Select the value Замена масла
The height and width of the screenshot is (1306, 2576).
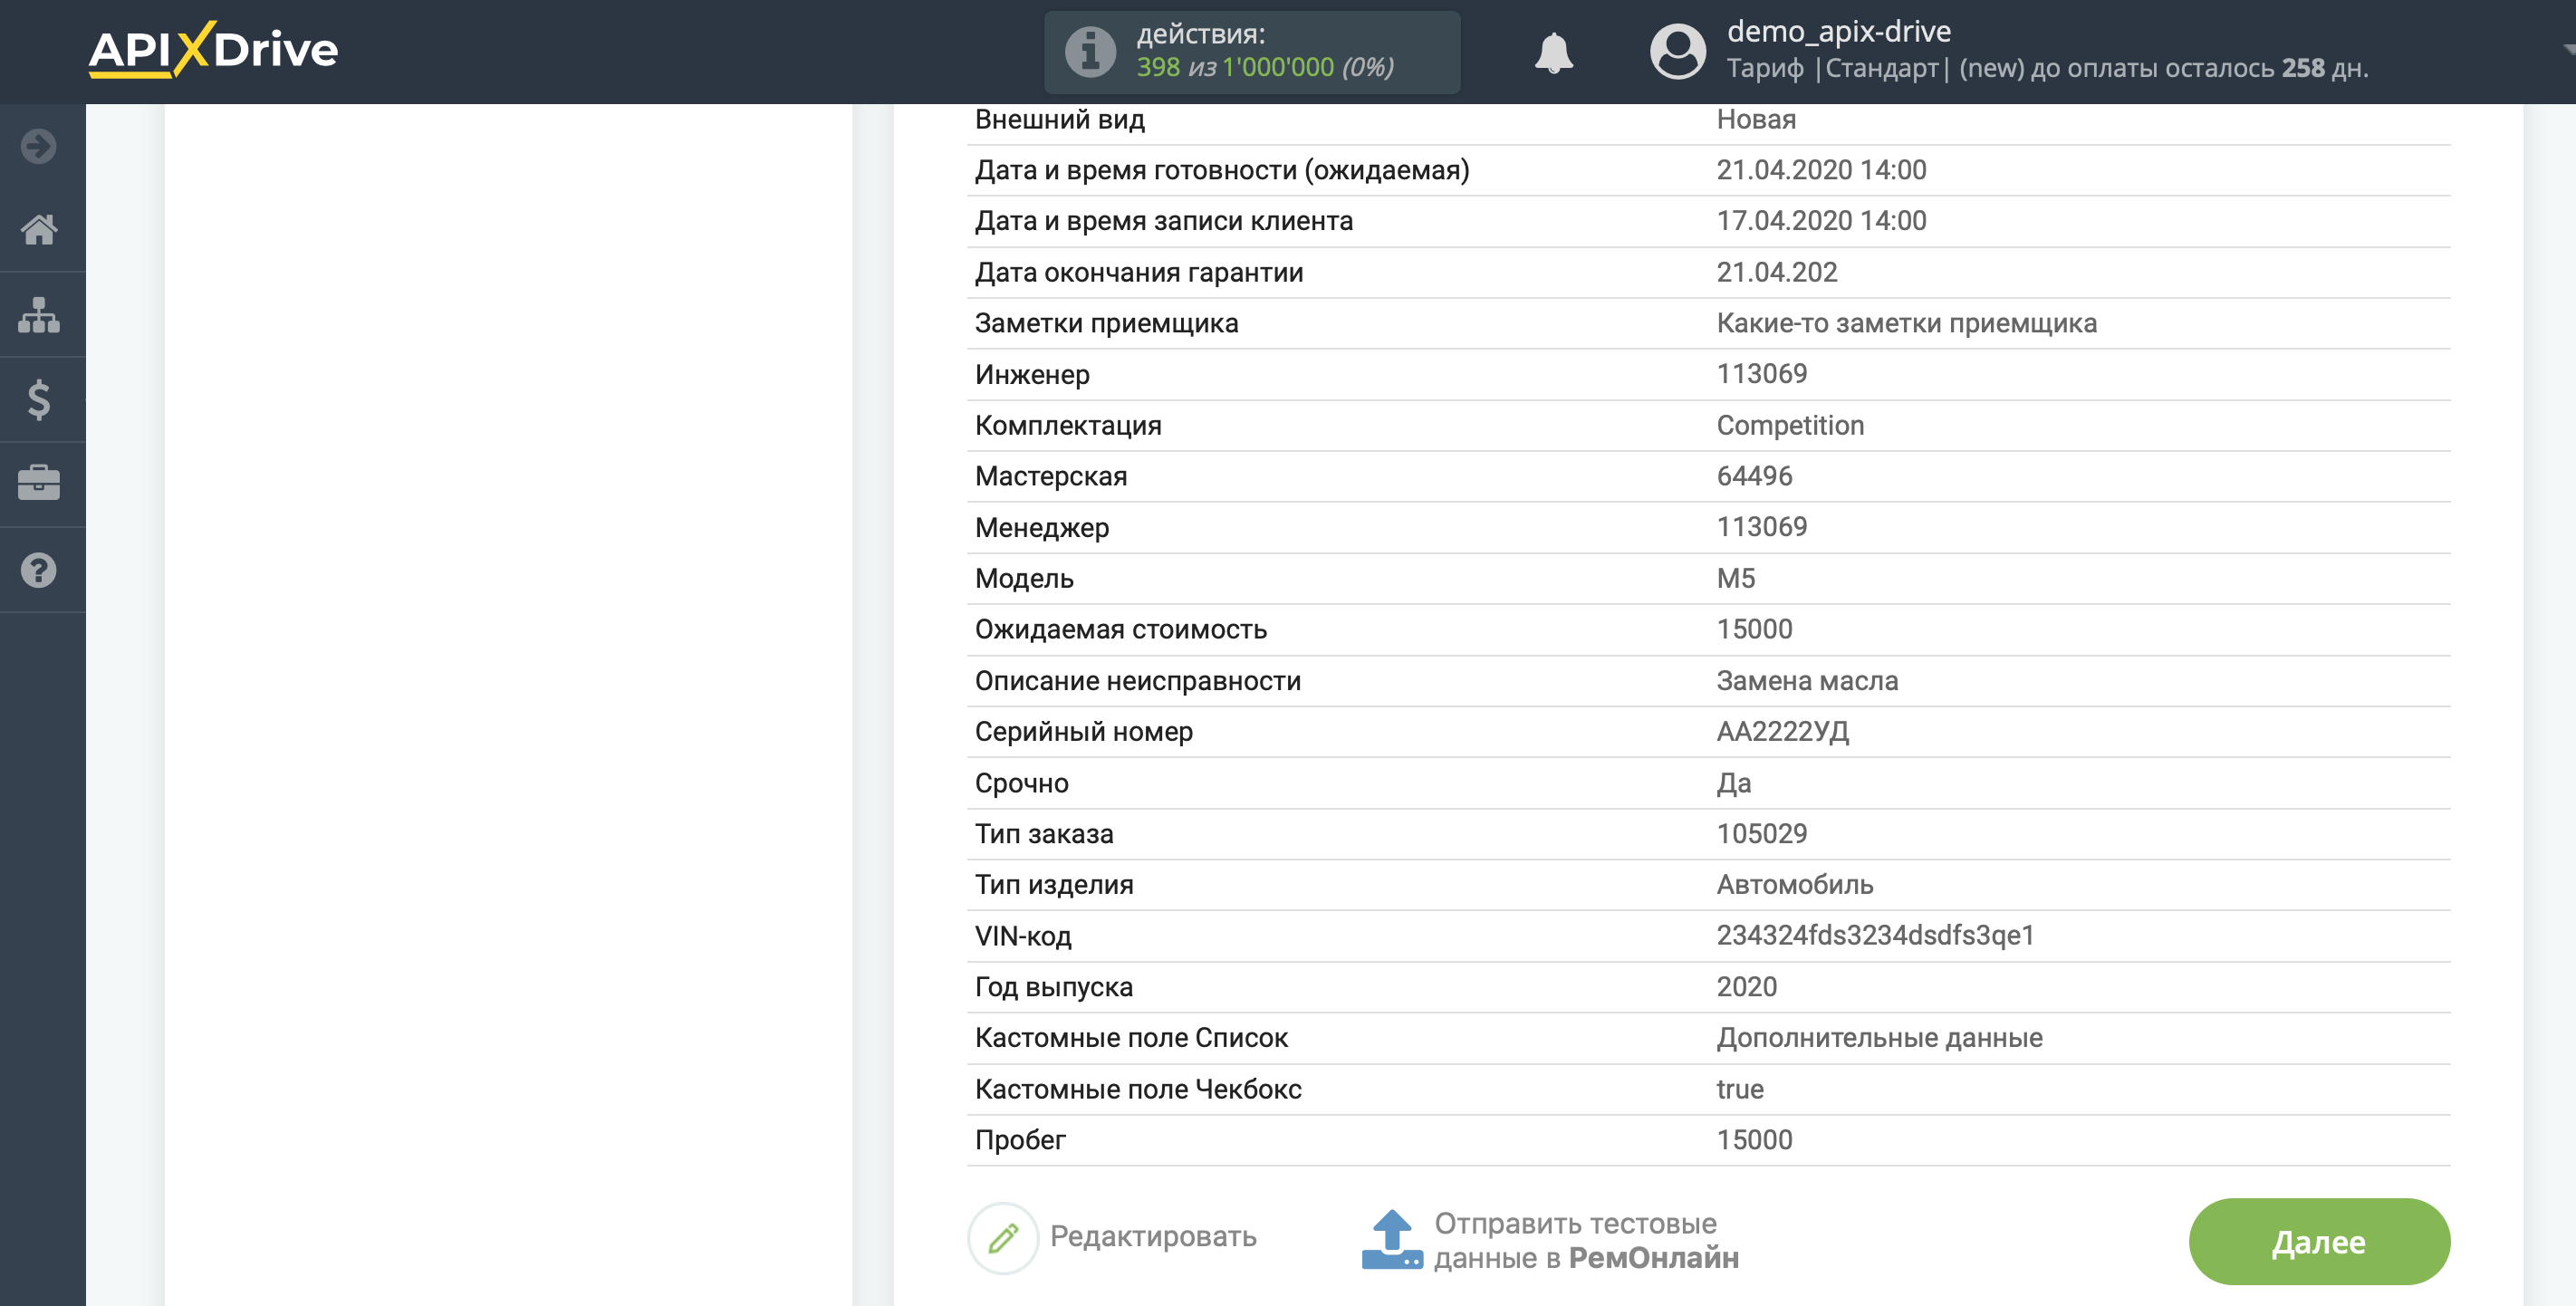pyautogui.click(x=1807, y=681)
